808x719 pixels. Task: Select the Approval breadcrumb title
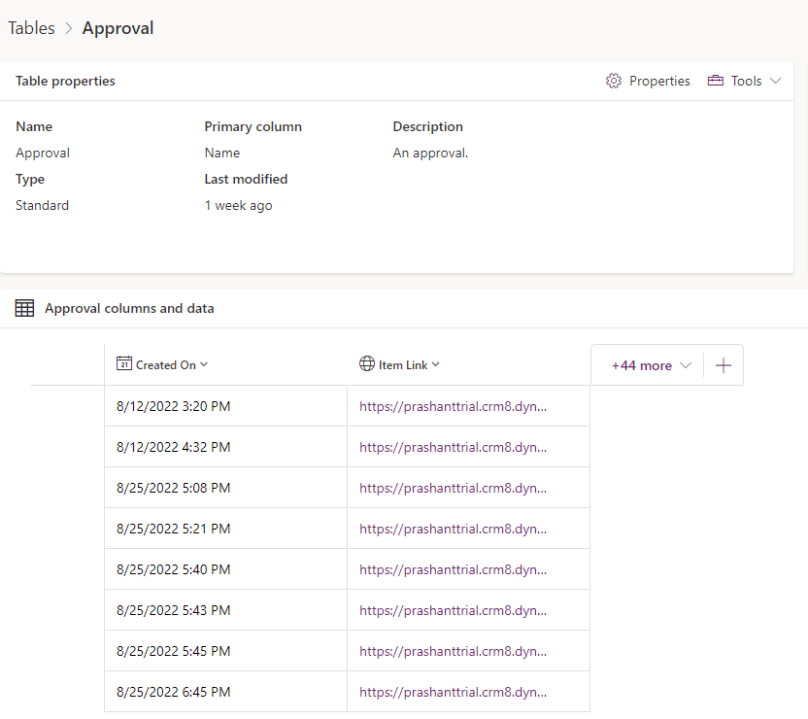coord(117,28)
